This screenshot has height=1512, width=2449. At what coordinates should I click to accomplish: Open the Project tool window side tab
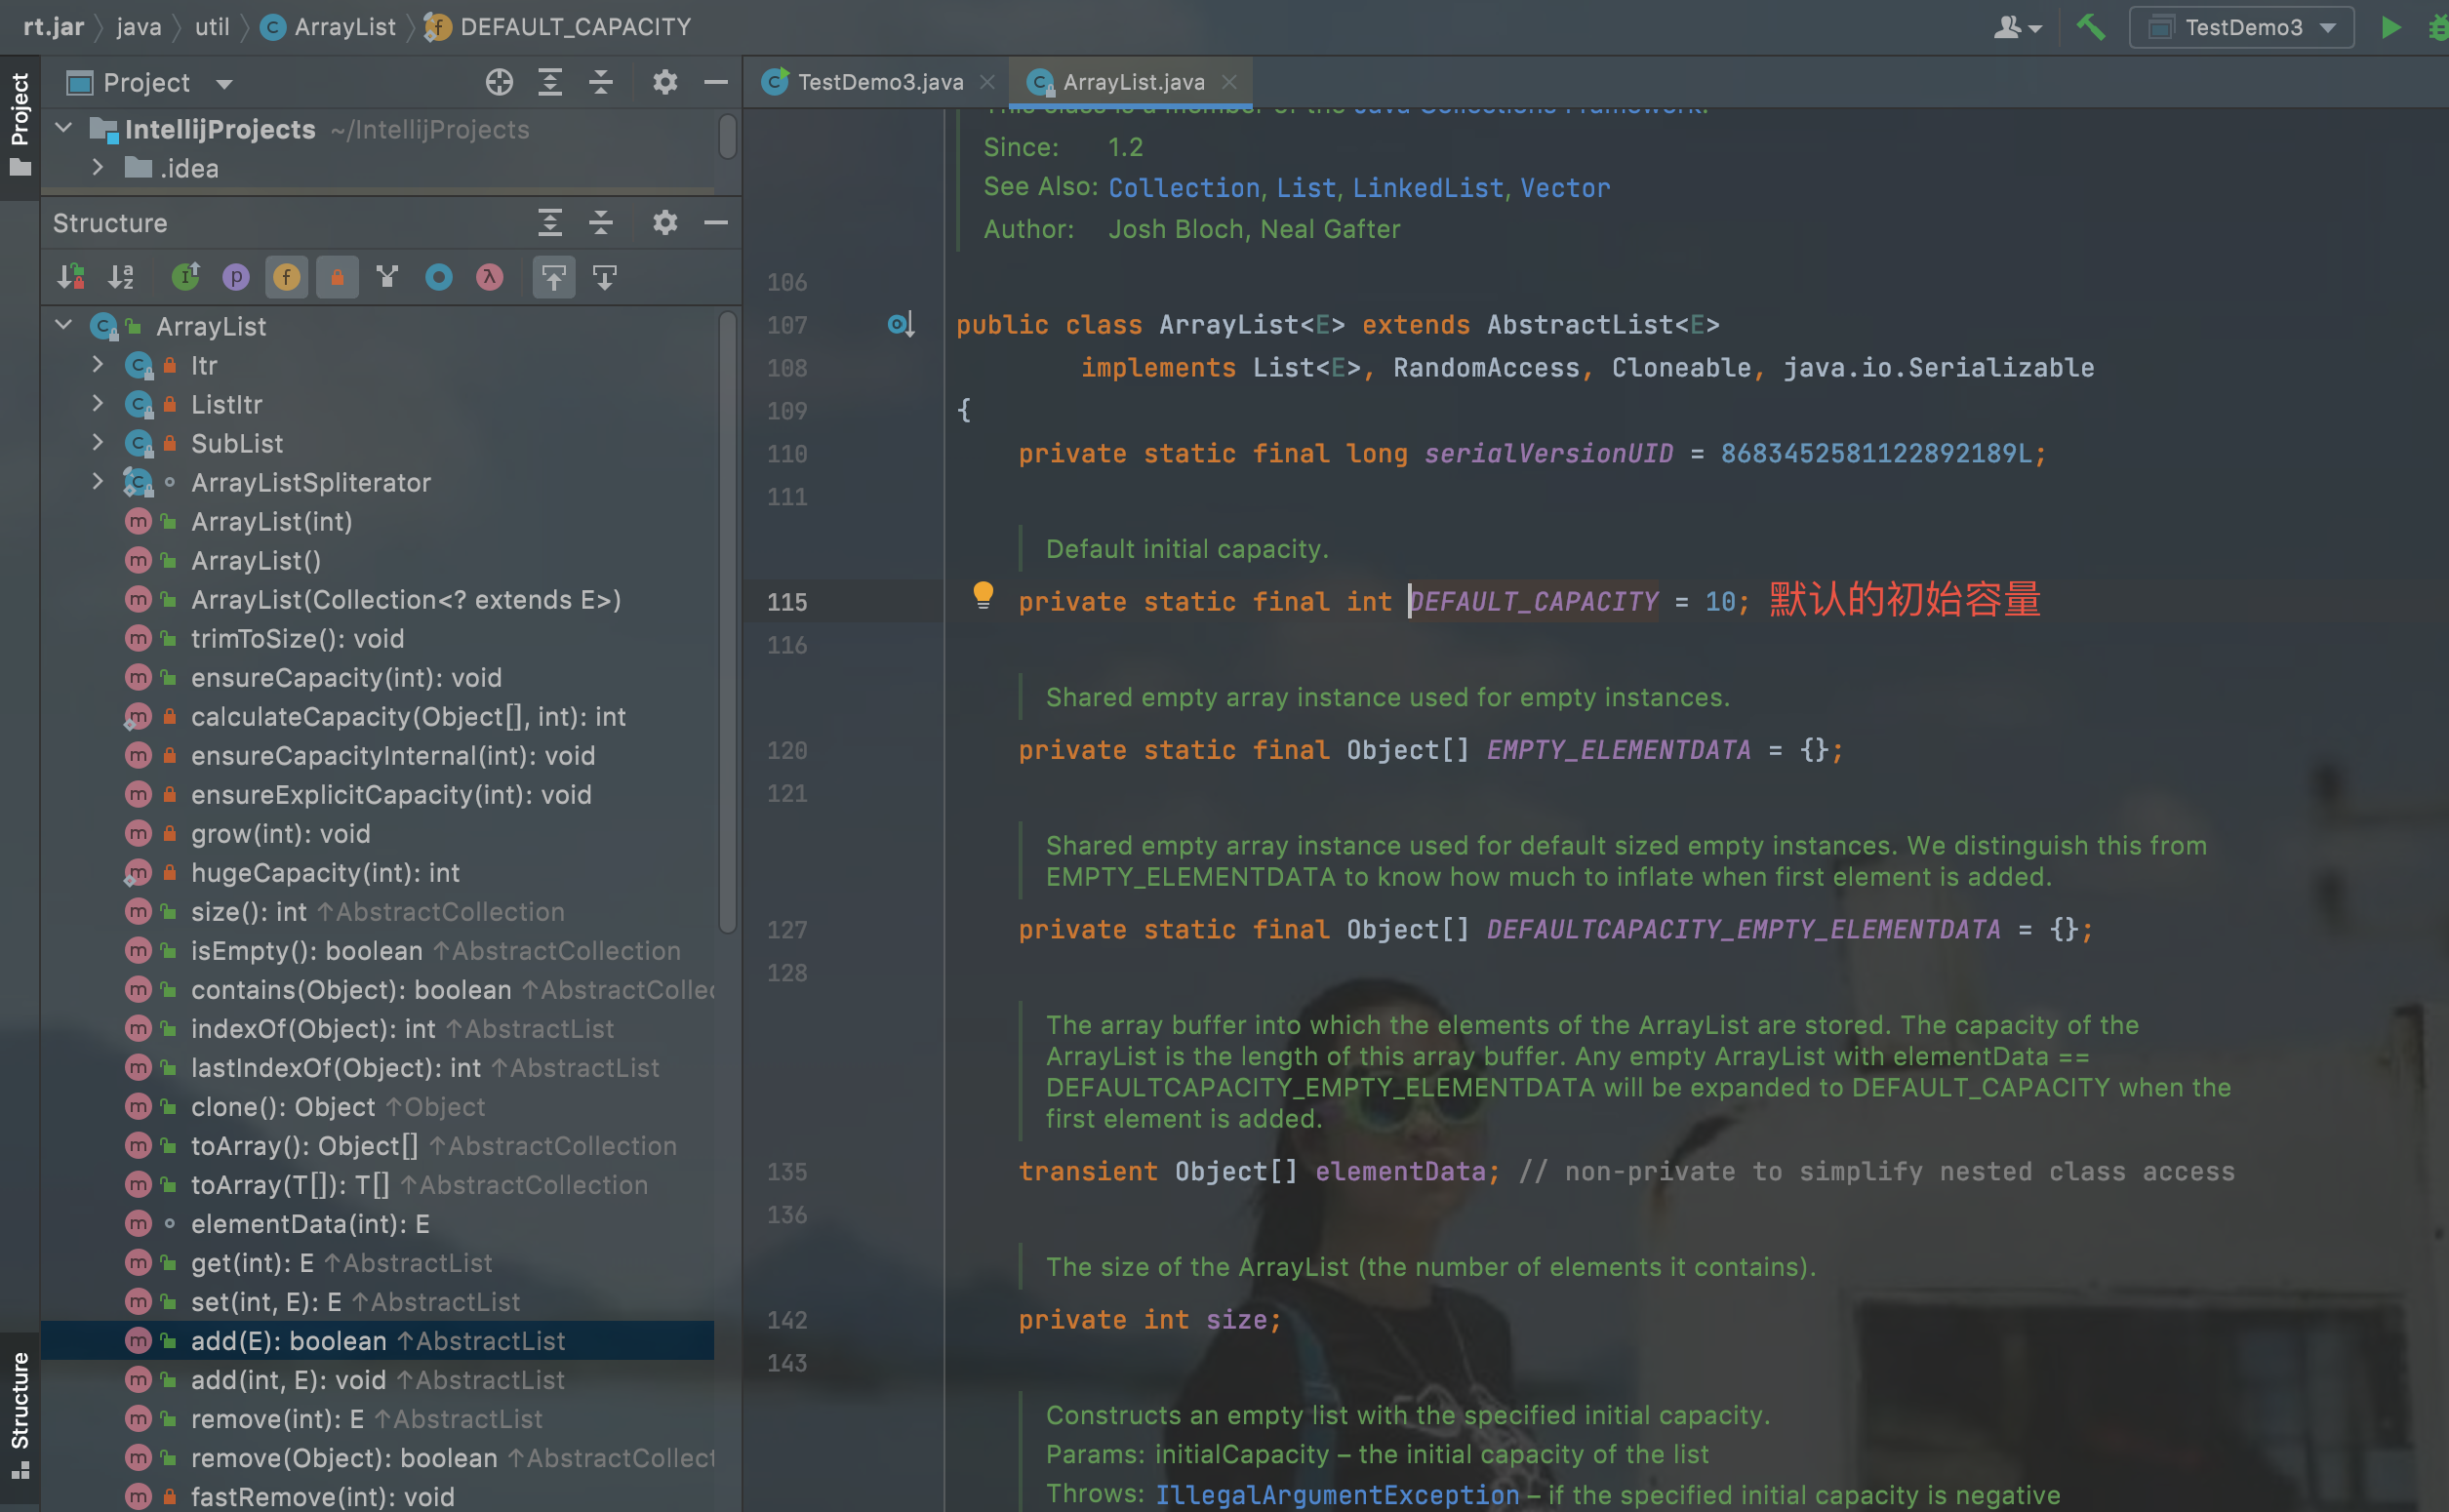(20, 125)
